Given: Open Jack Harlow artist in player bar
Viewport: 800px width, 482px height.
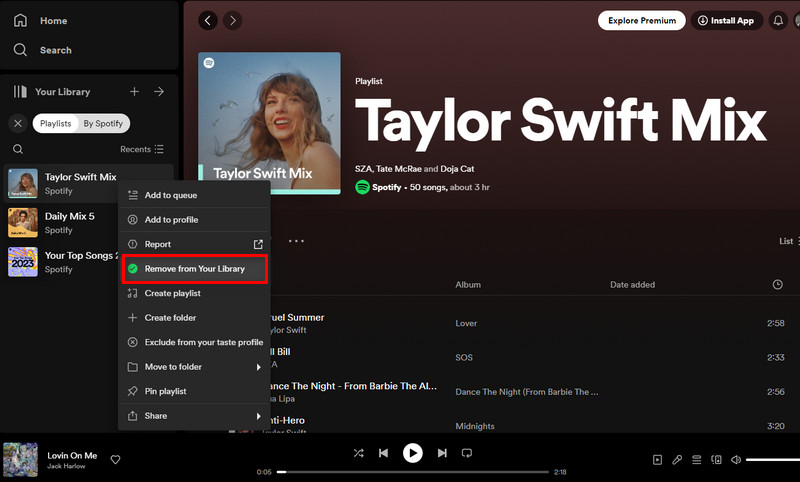Looking at the screenshot, I should pyautogui.click(x=66, y=466).
